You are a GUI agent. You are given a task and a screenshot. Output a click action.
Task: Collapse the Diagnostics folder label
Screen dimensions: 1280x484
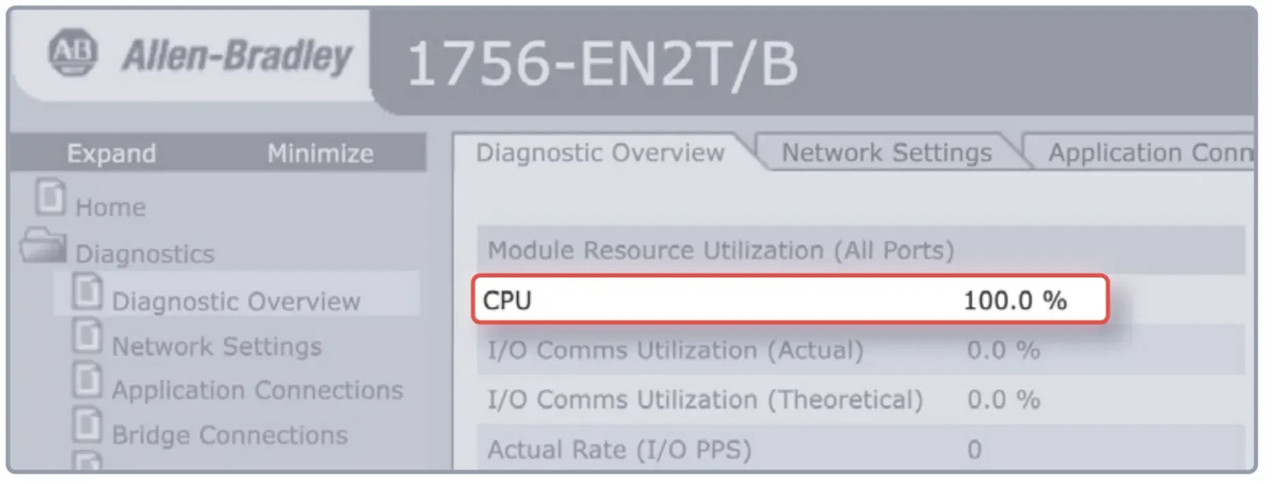coord(145,254)
